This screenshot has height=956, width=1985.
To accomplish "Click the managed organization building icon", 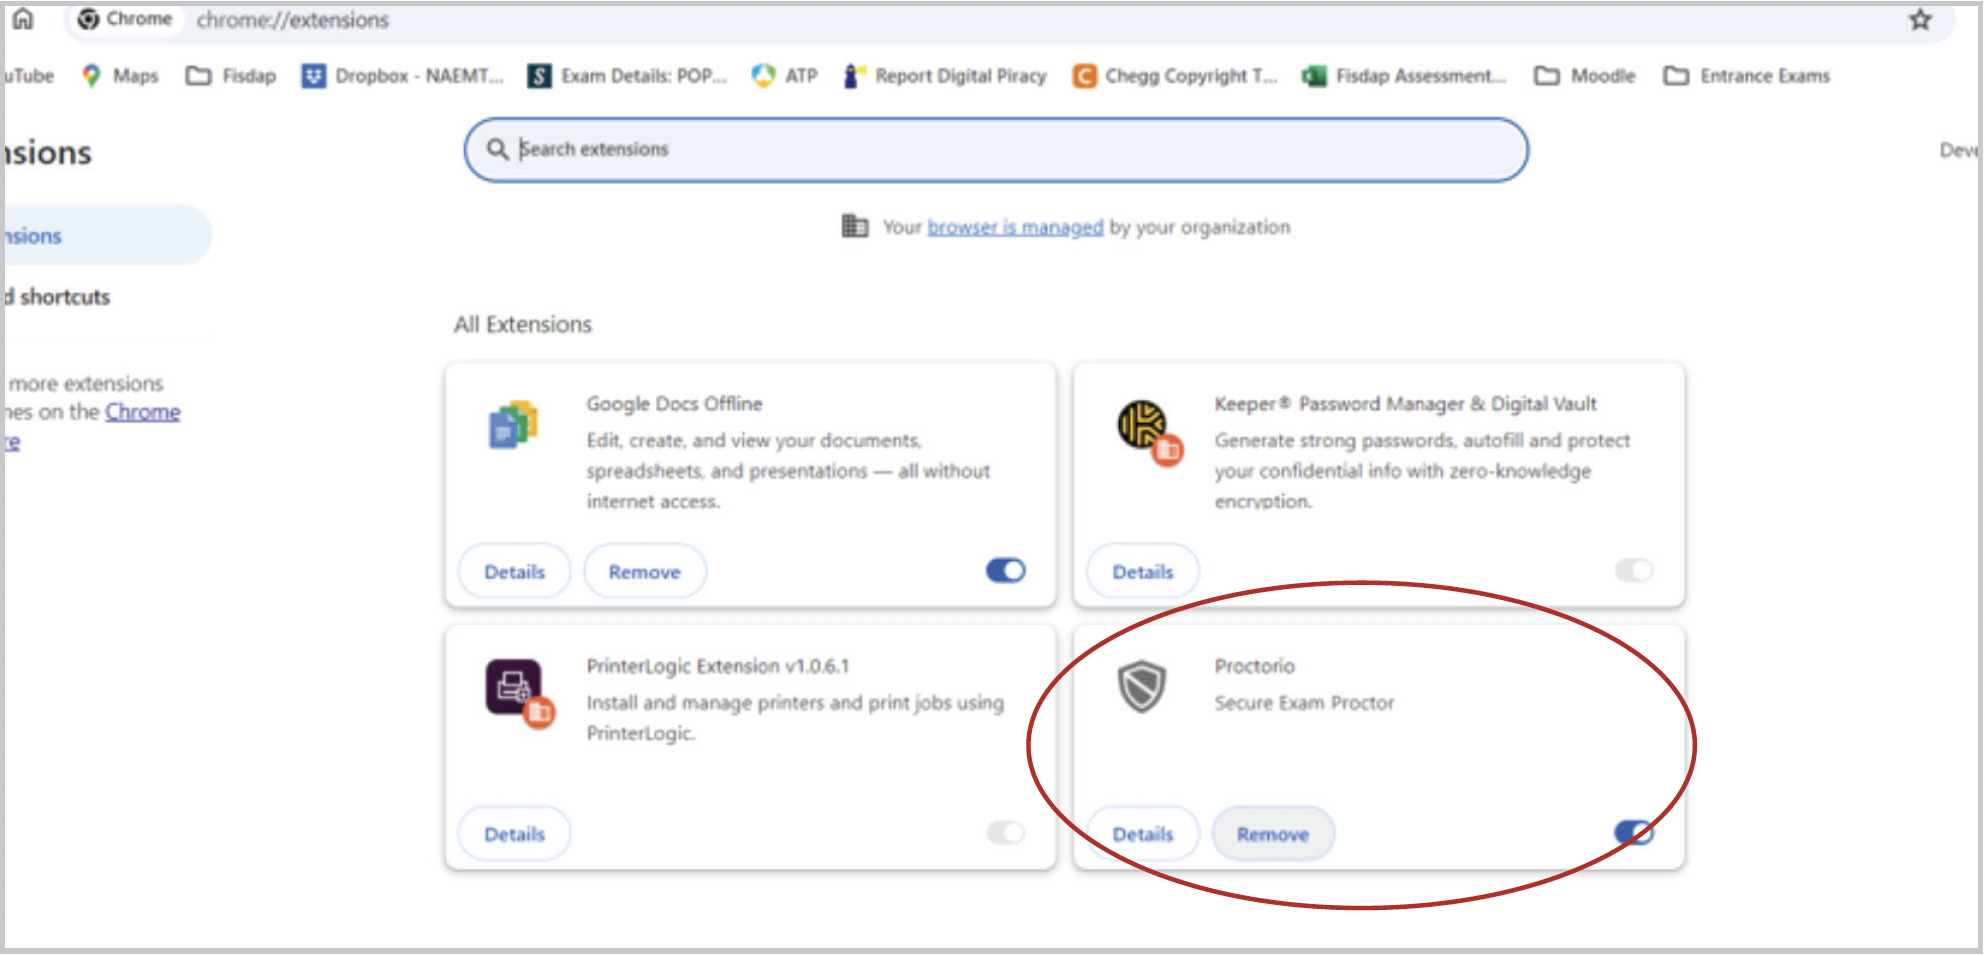I will tap(854, 226).
